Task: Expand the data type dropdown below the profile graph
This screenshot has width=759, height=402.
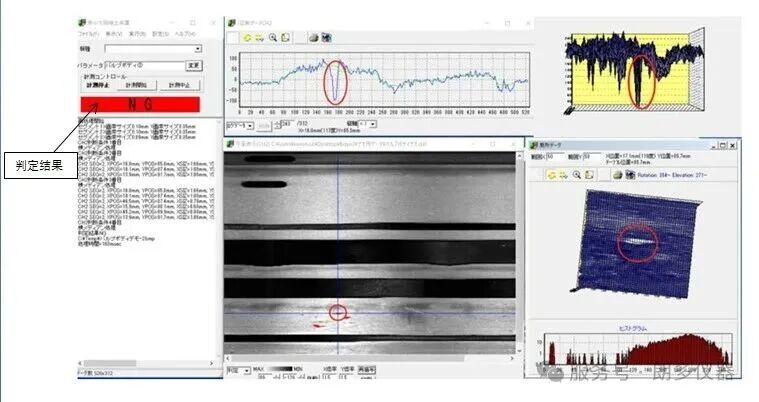Action: pyautogui.click(x=250, y=126)
